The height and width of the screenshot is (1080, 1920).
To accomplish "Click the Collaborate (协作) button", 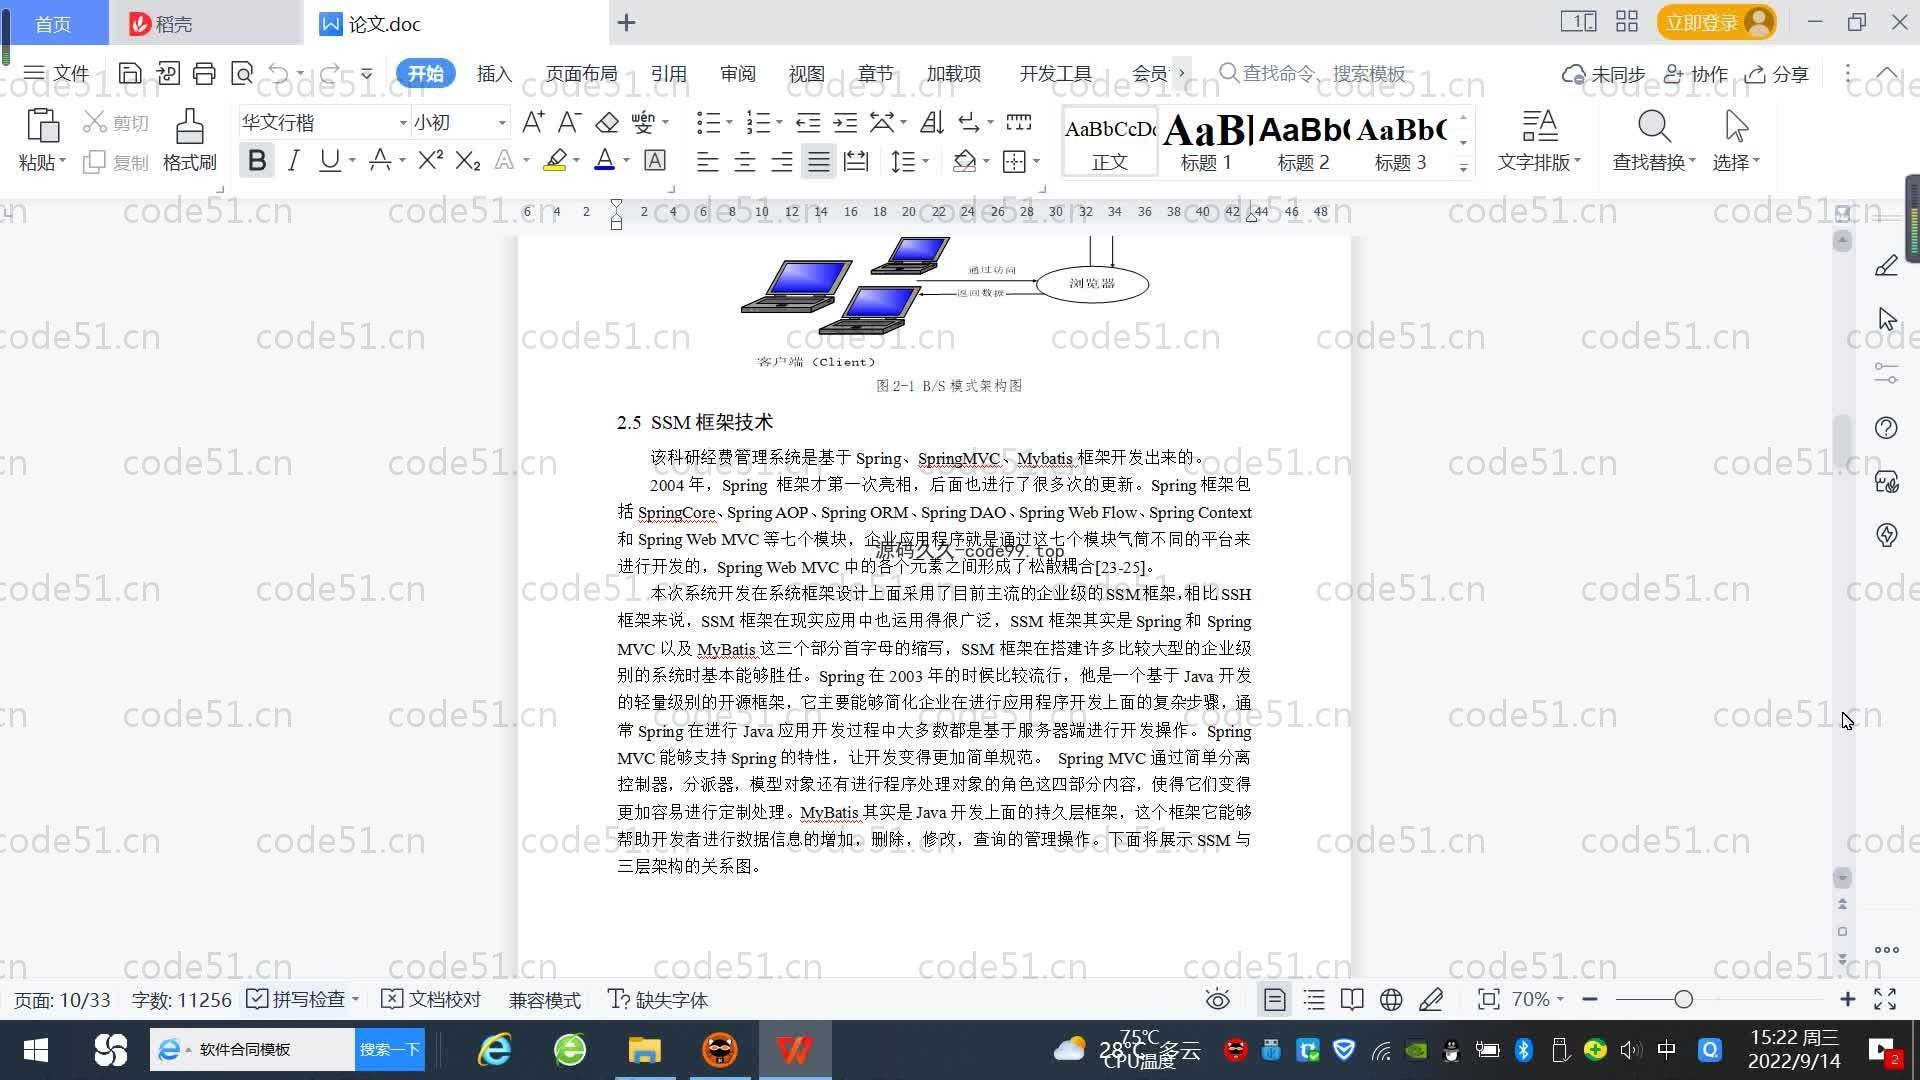I will click(x=1696, y=74).
